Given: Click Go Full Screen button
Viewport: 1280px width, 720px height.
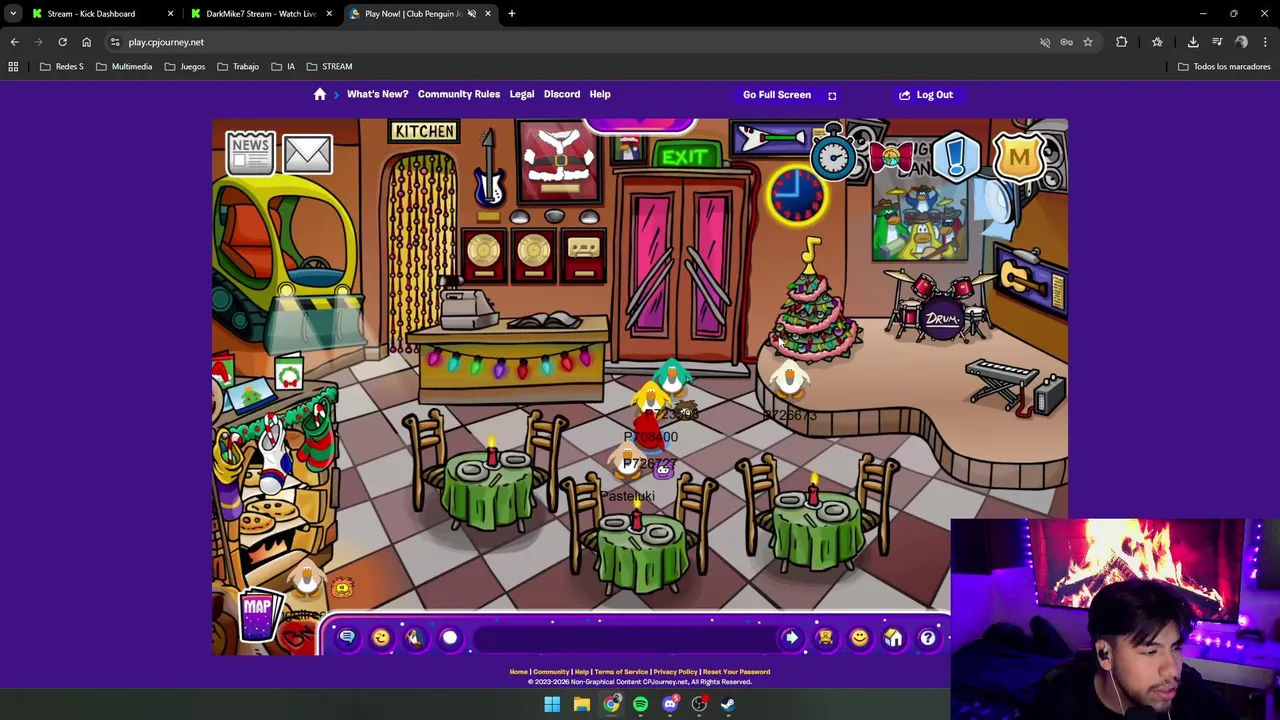Looking at the screenshot, I should [789, 95].
